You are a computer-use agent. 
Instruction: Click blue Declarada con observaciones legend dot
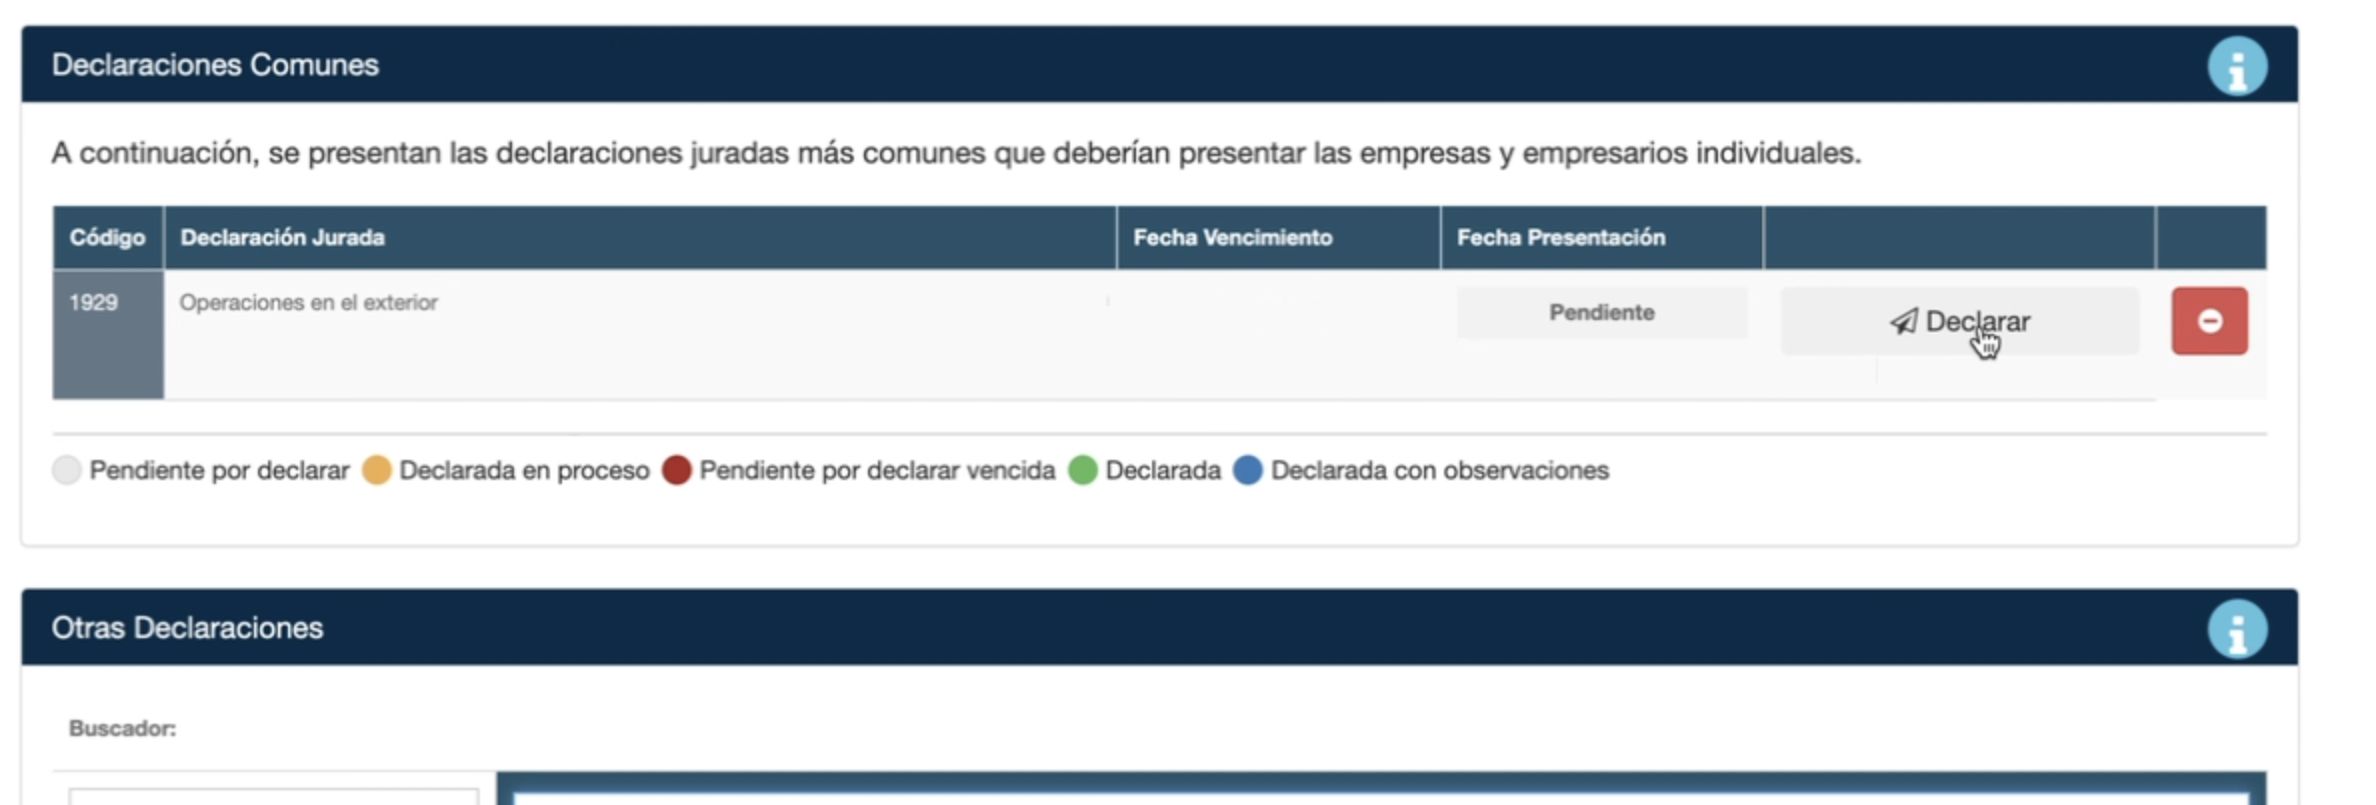coord(1248,470)
